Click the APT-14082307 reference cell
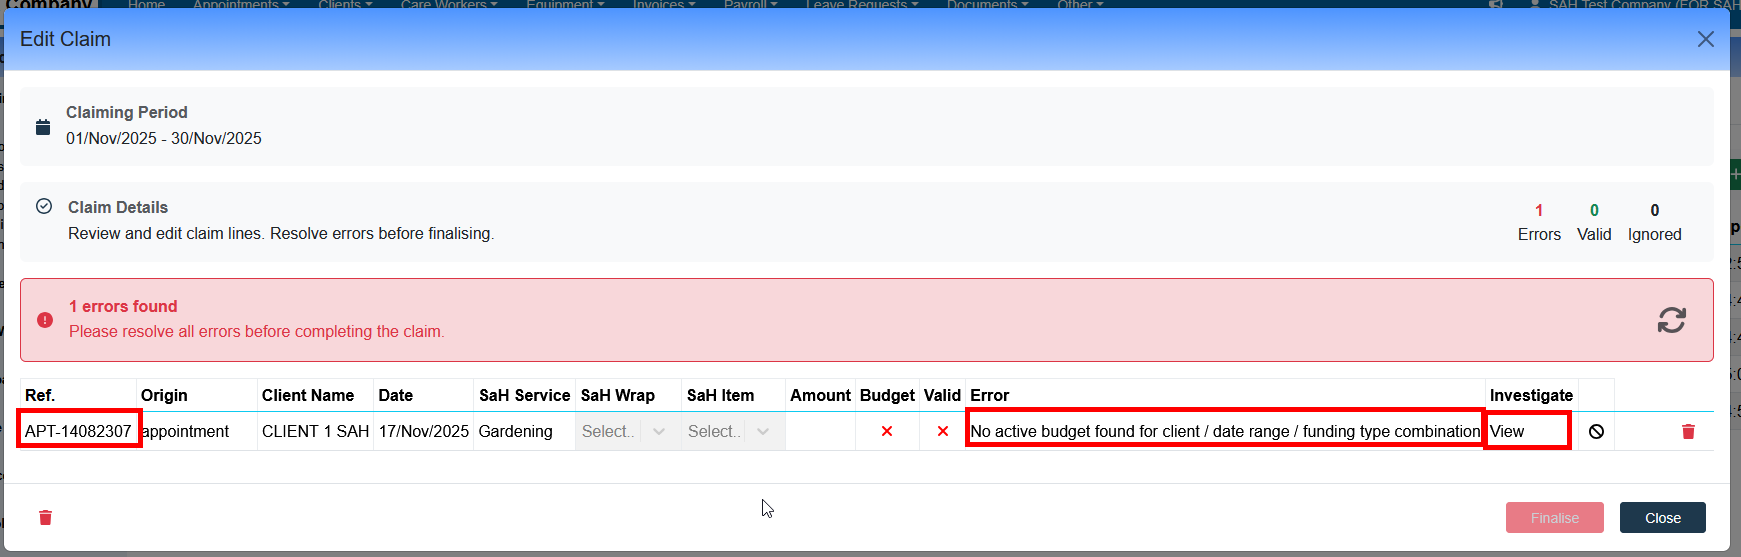Viewport: 1741px width, 557px height. [x=78, y=431]
